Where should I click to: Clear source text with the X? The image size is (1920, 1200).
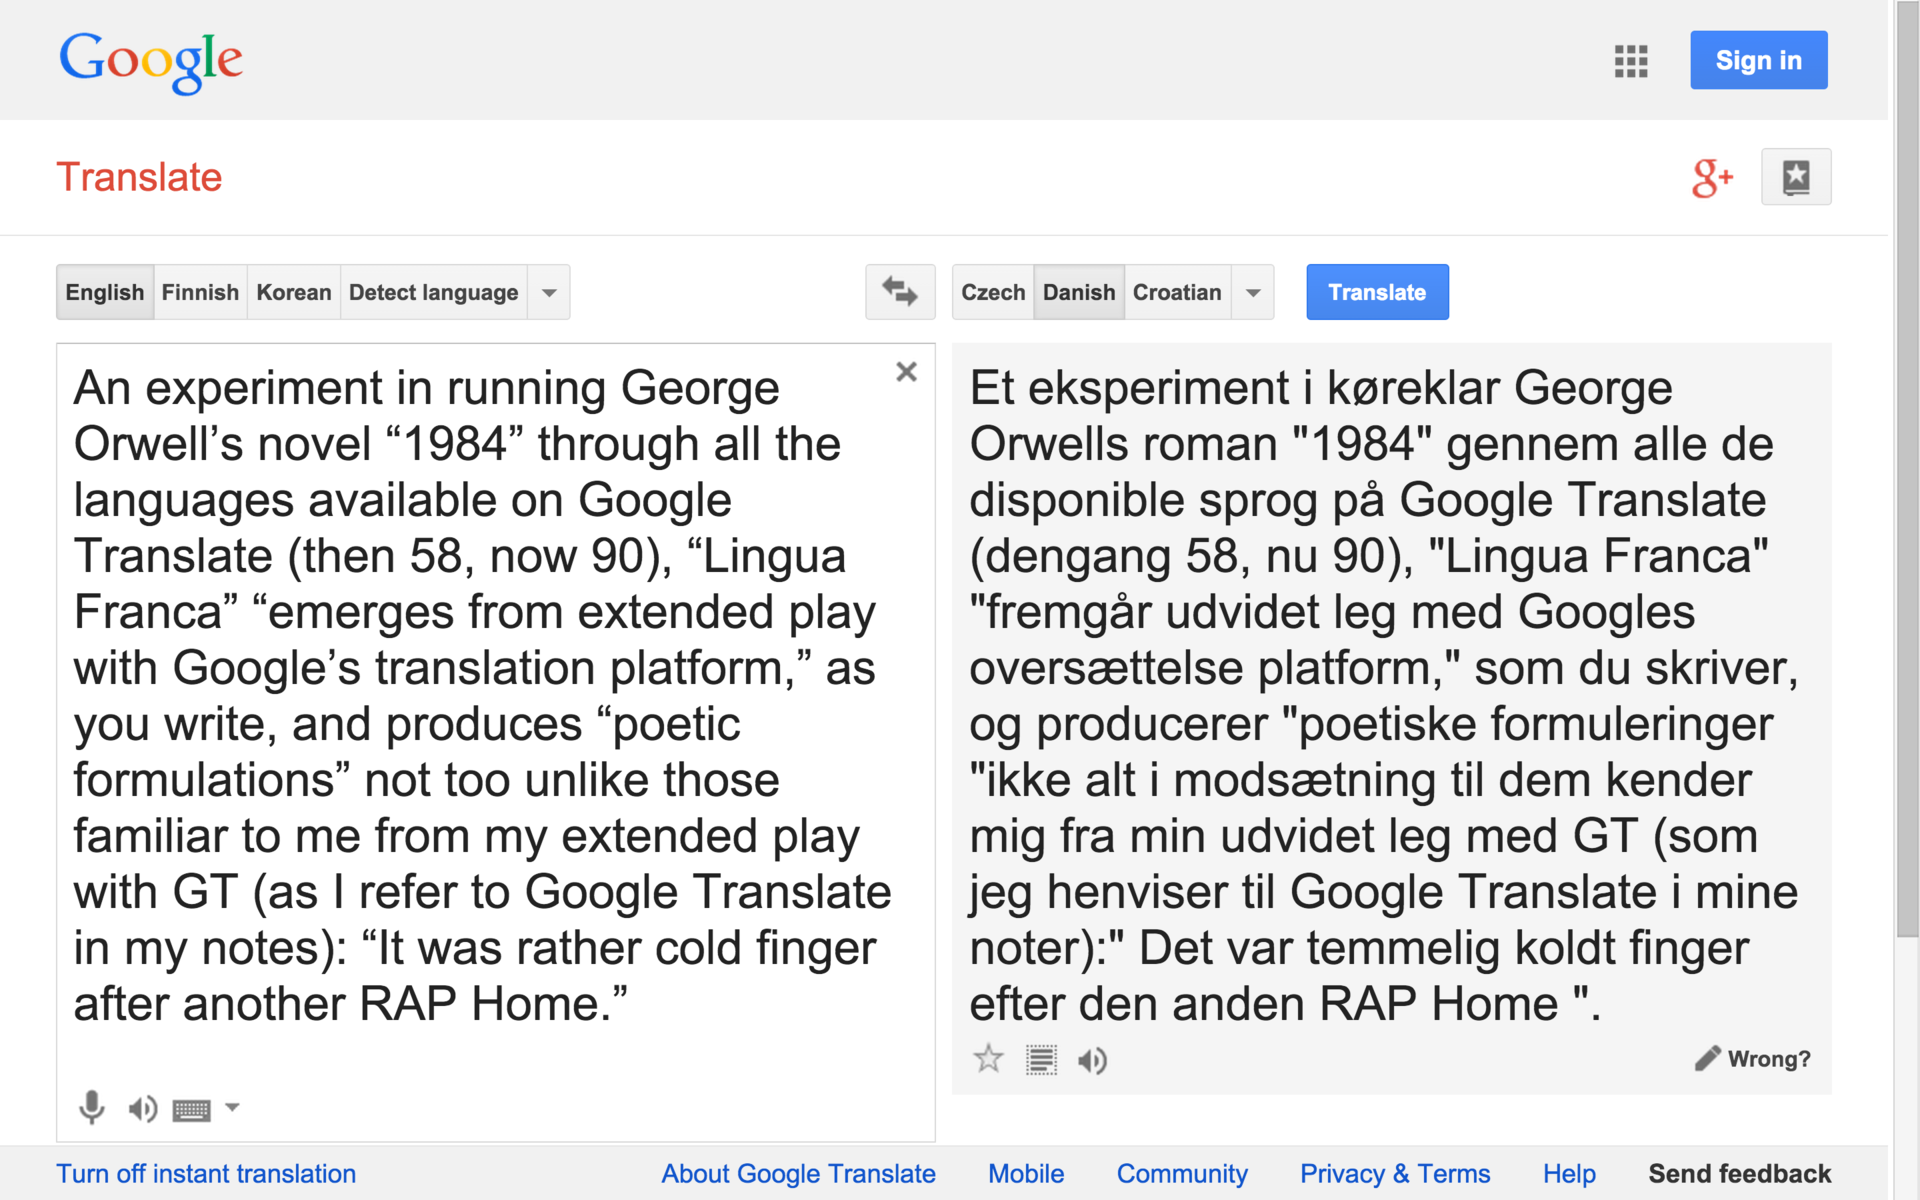[x=906, y=372]
